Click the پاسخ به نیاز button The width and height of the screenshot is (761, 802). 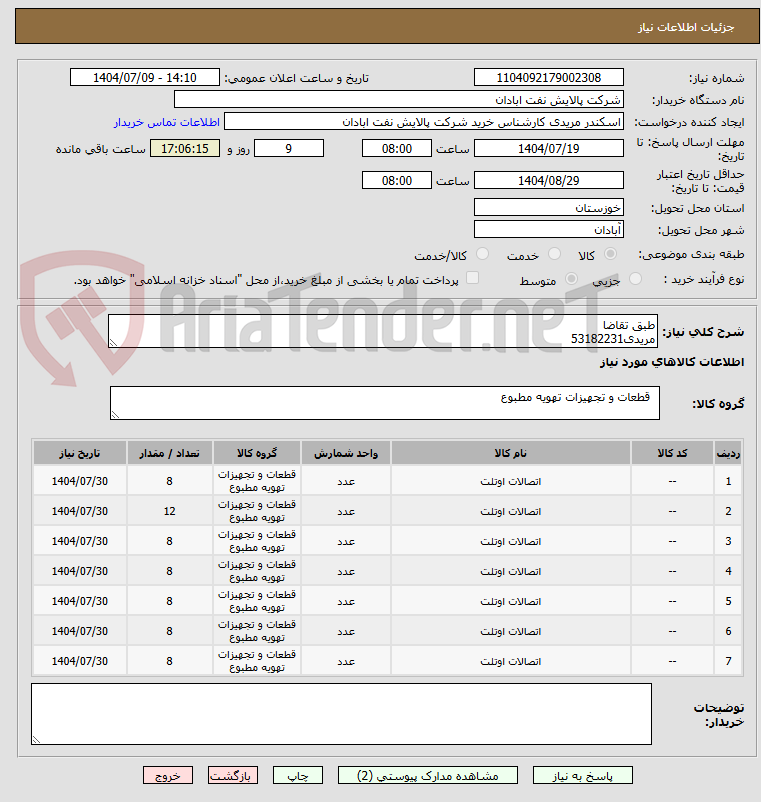click(583, 775)
